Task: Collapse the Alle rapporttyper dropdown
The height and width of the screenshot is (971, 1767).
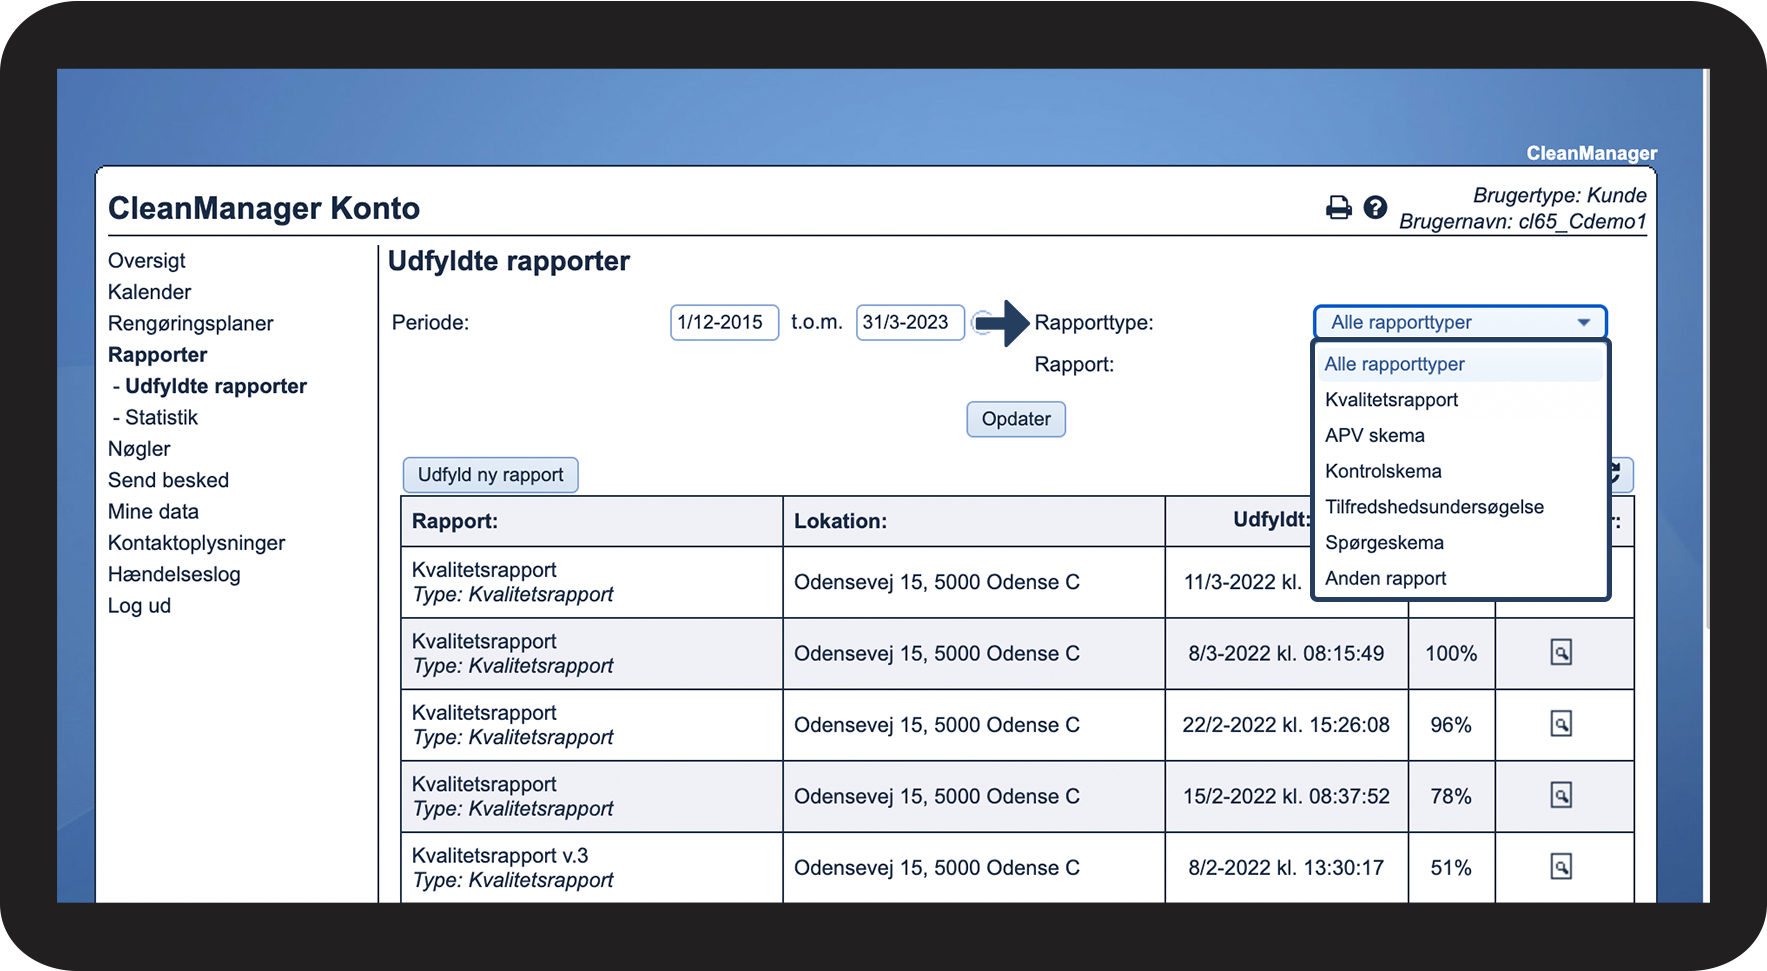Action: coord(1459,322)
